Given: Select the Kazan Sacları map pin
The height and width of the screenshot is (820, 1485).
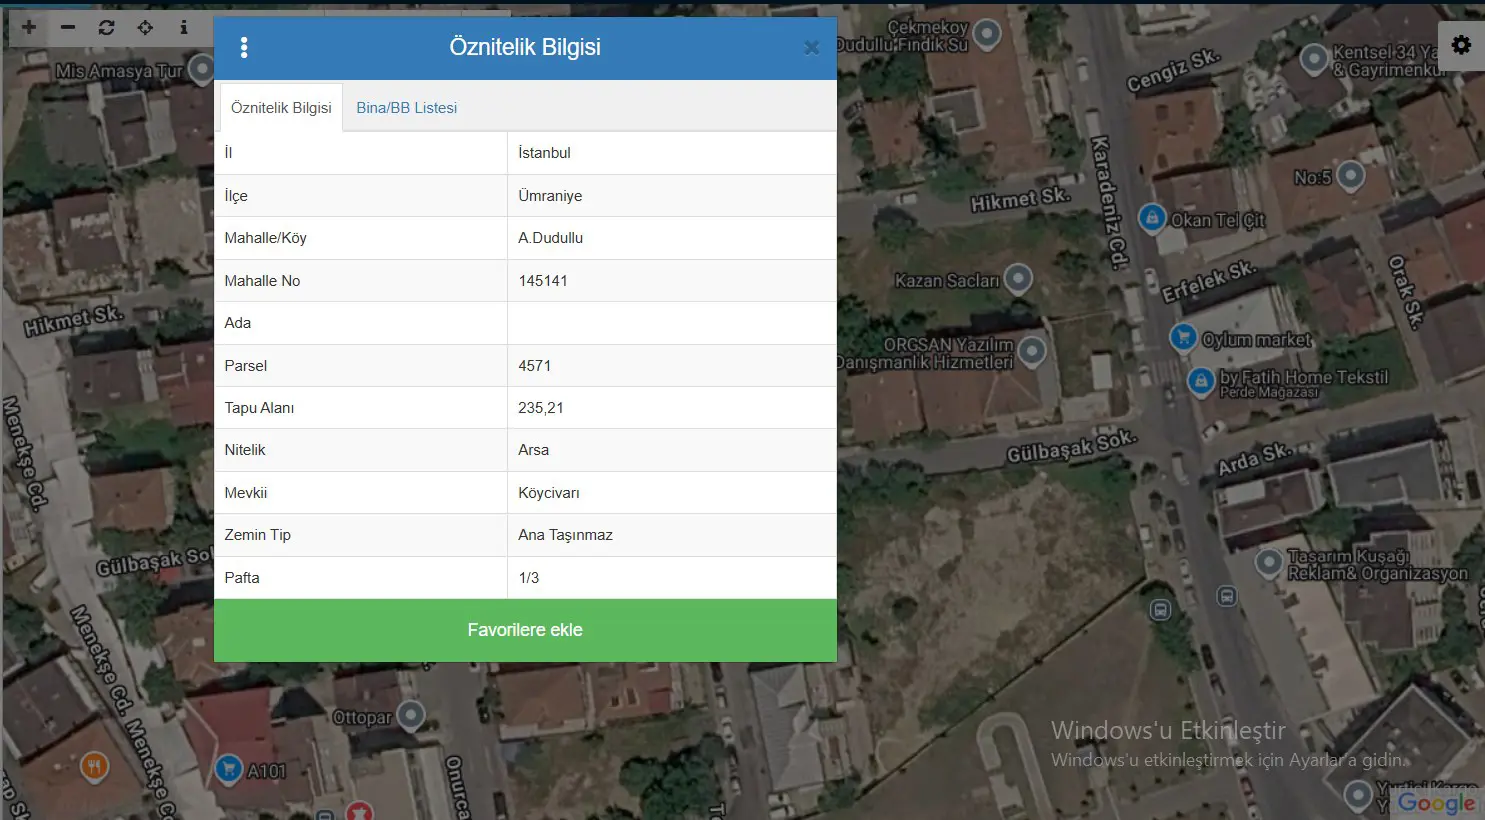Looking at the screenshot, I should coord(1018,277).
